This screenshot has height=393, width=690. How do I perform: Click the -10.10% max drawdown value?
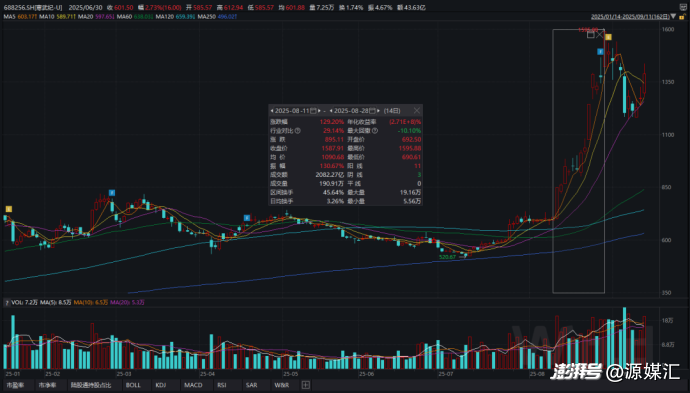pos(409,131)
